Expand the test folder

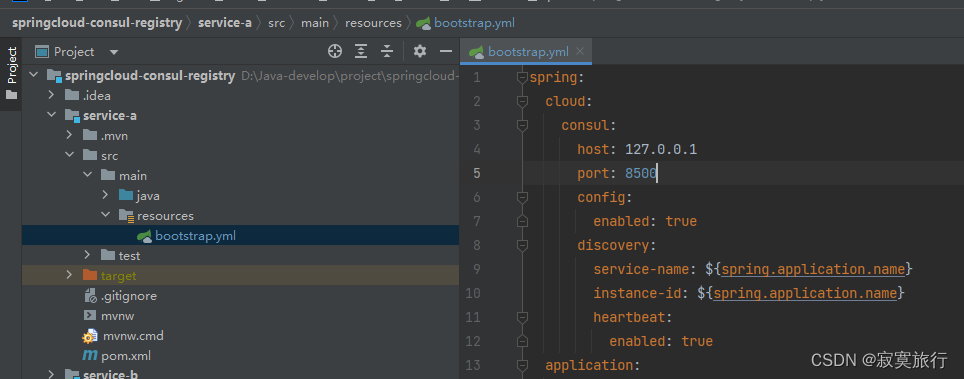(87, 255)
